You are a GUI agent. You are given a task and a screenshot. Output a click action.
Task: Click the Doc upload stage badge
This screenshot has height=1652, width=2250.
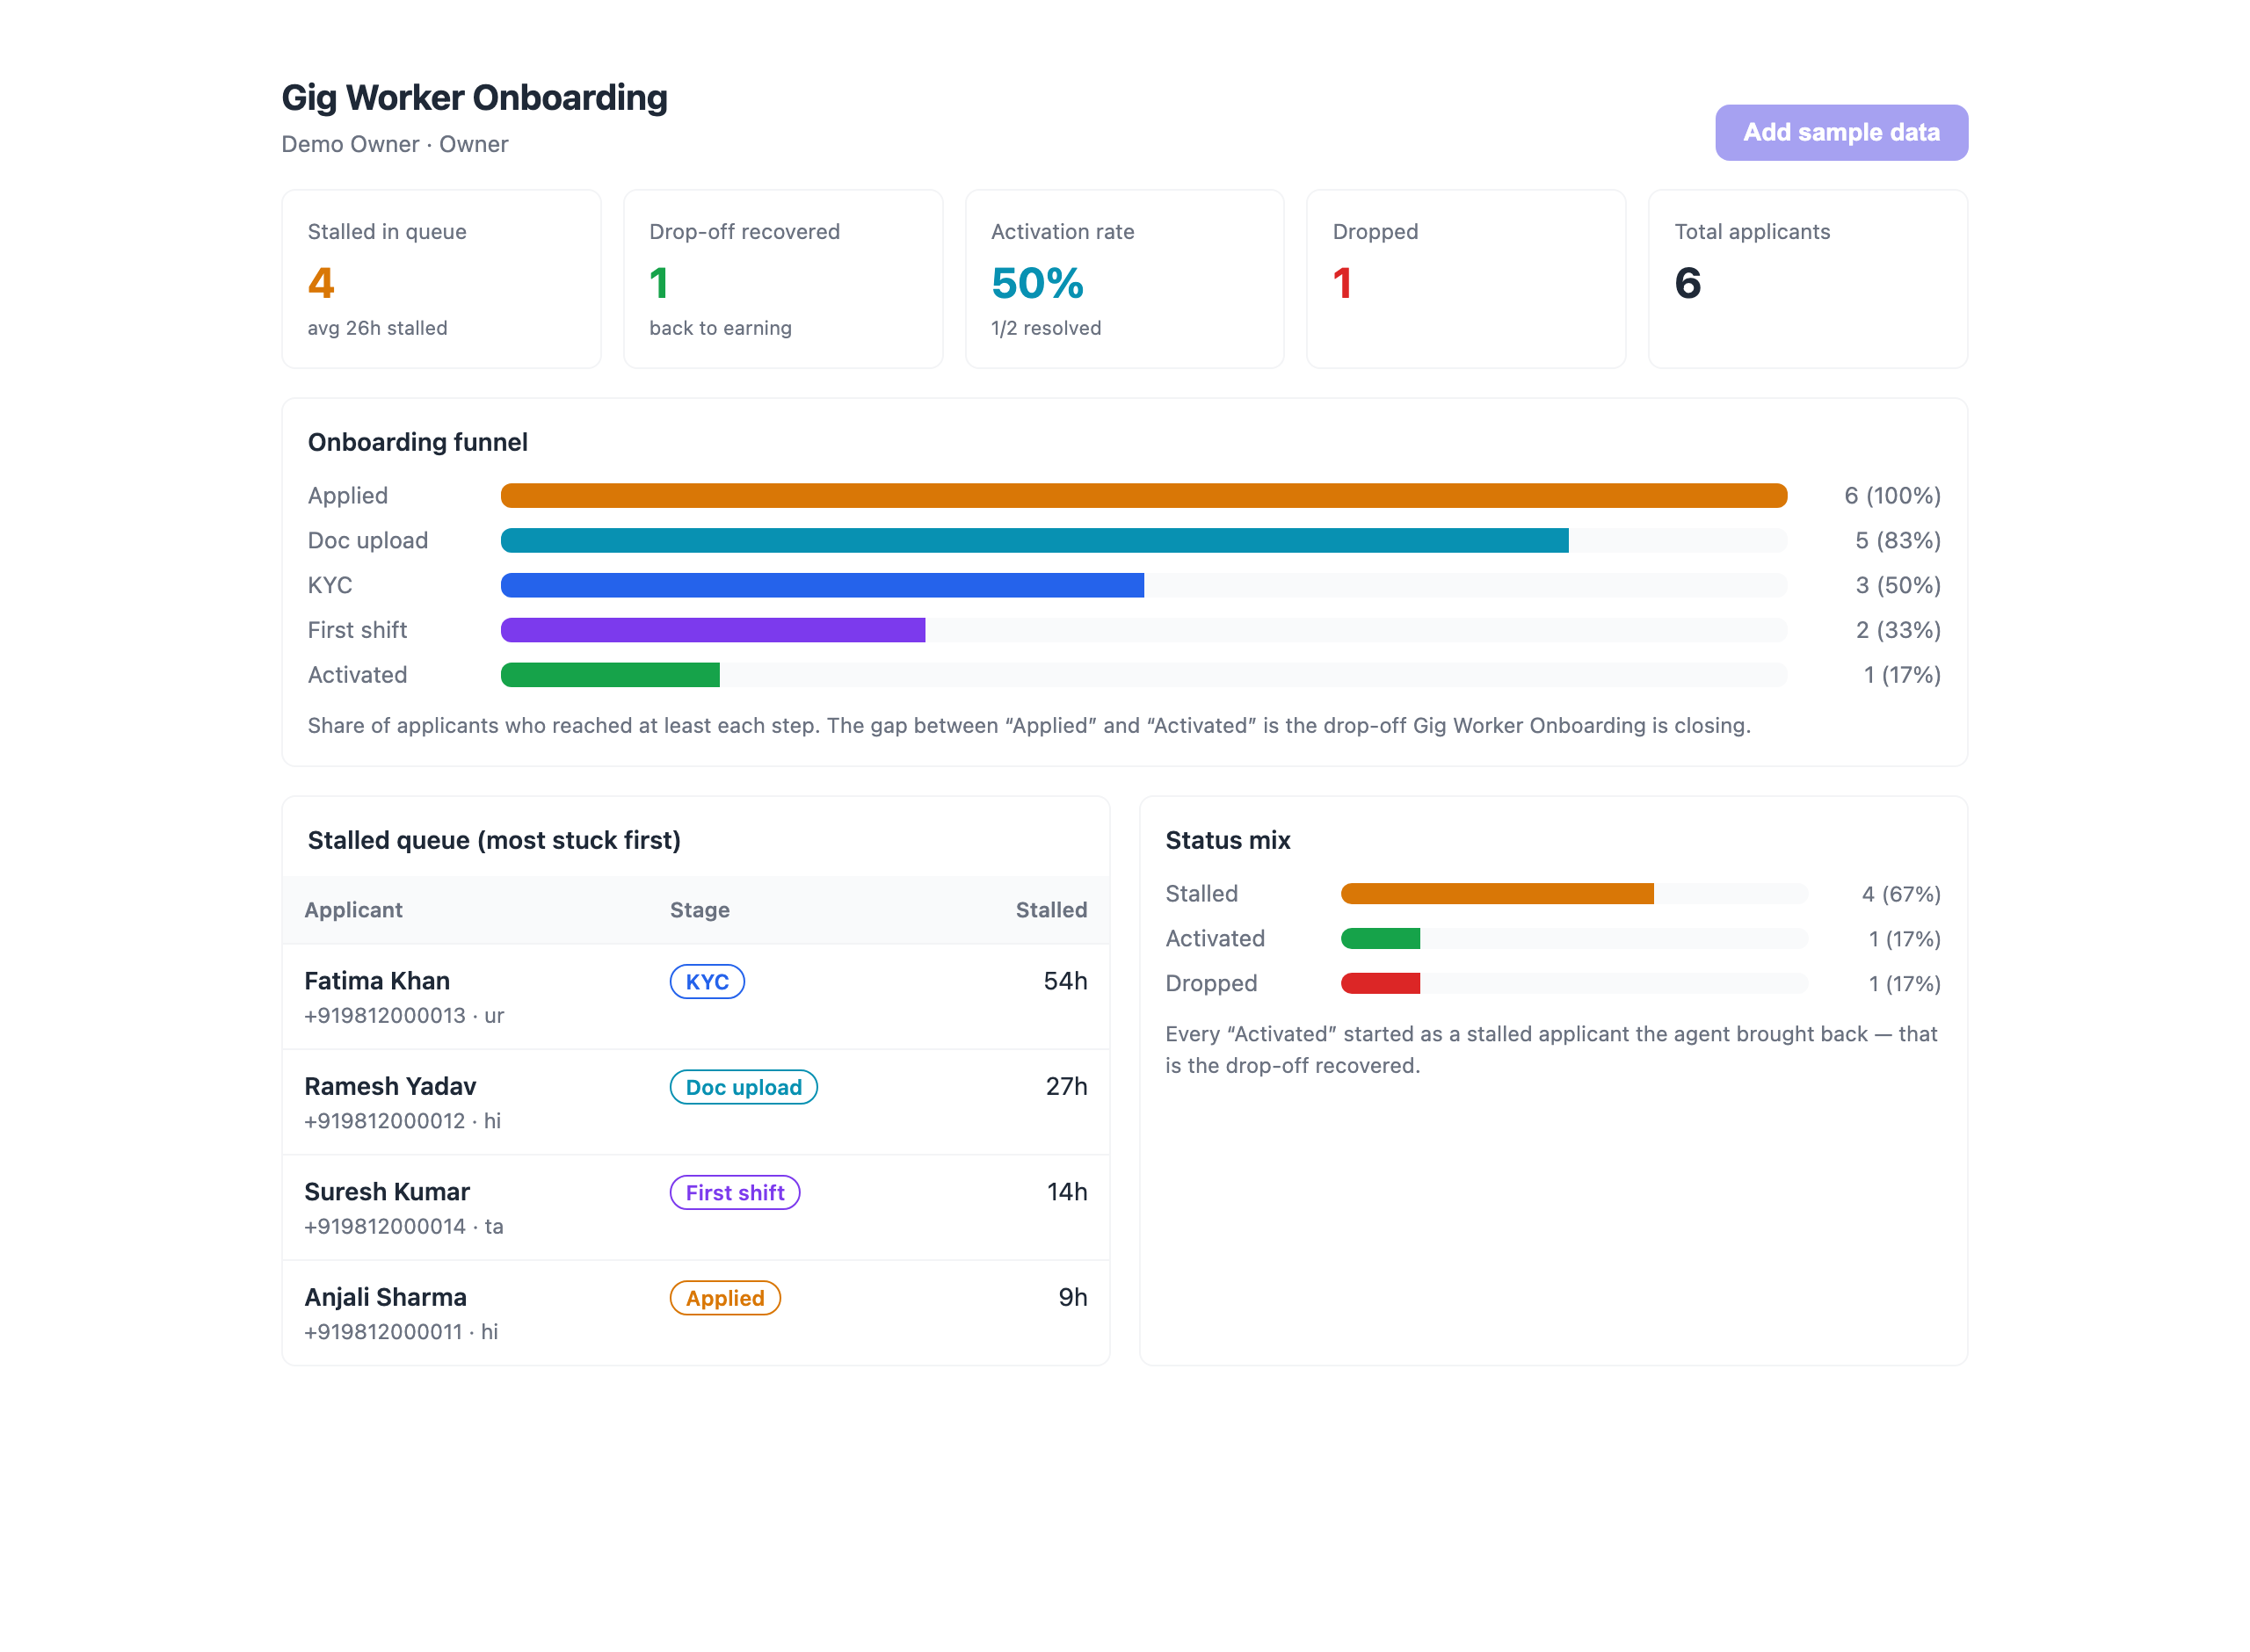click(743, 1087)
